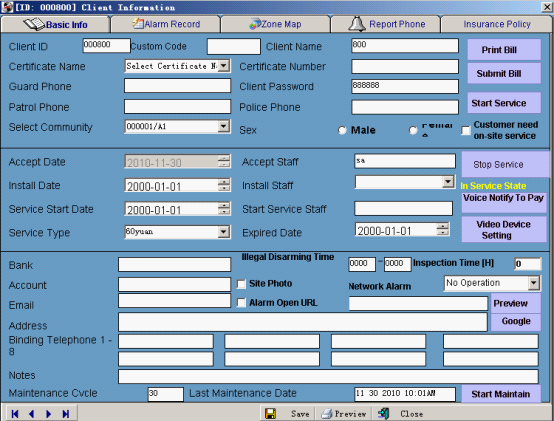This screenshot has height=421, width=554.
Task: Open the Network Alarm dropdown
Action: 534,283
